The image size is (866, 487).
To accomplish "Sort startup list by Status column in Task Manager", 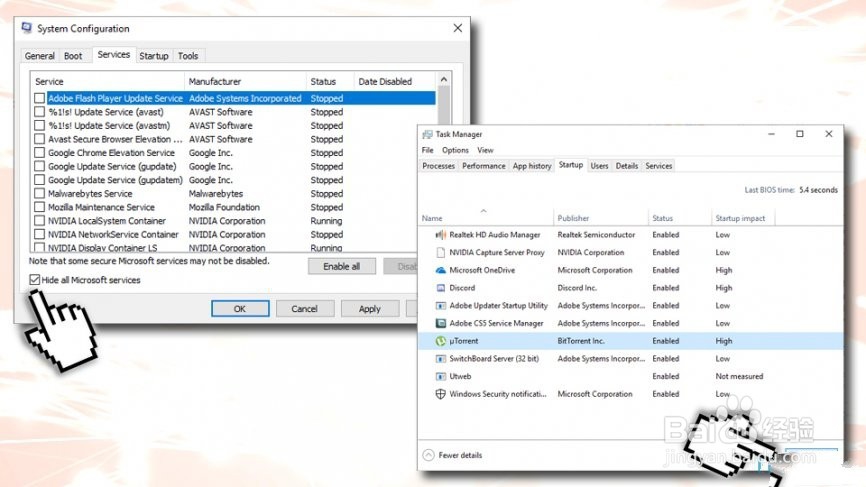I will [679, 218].
